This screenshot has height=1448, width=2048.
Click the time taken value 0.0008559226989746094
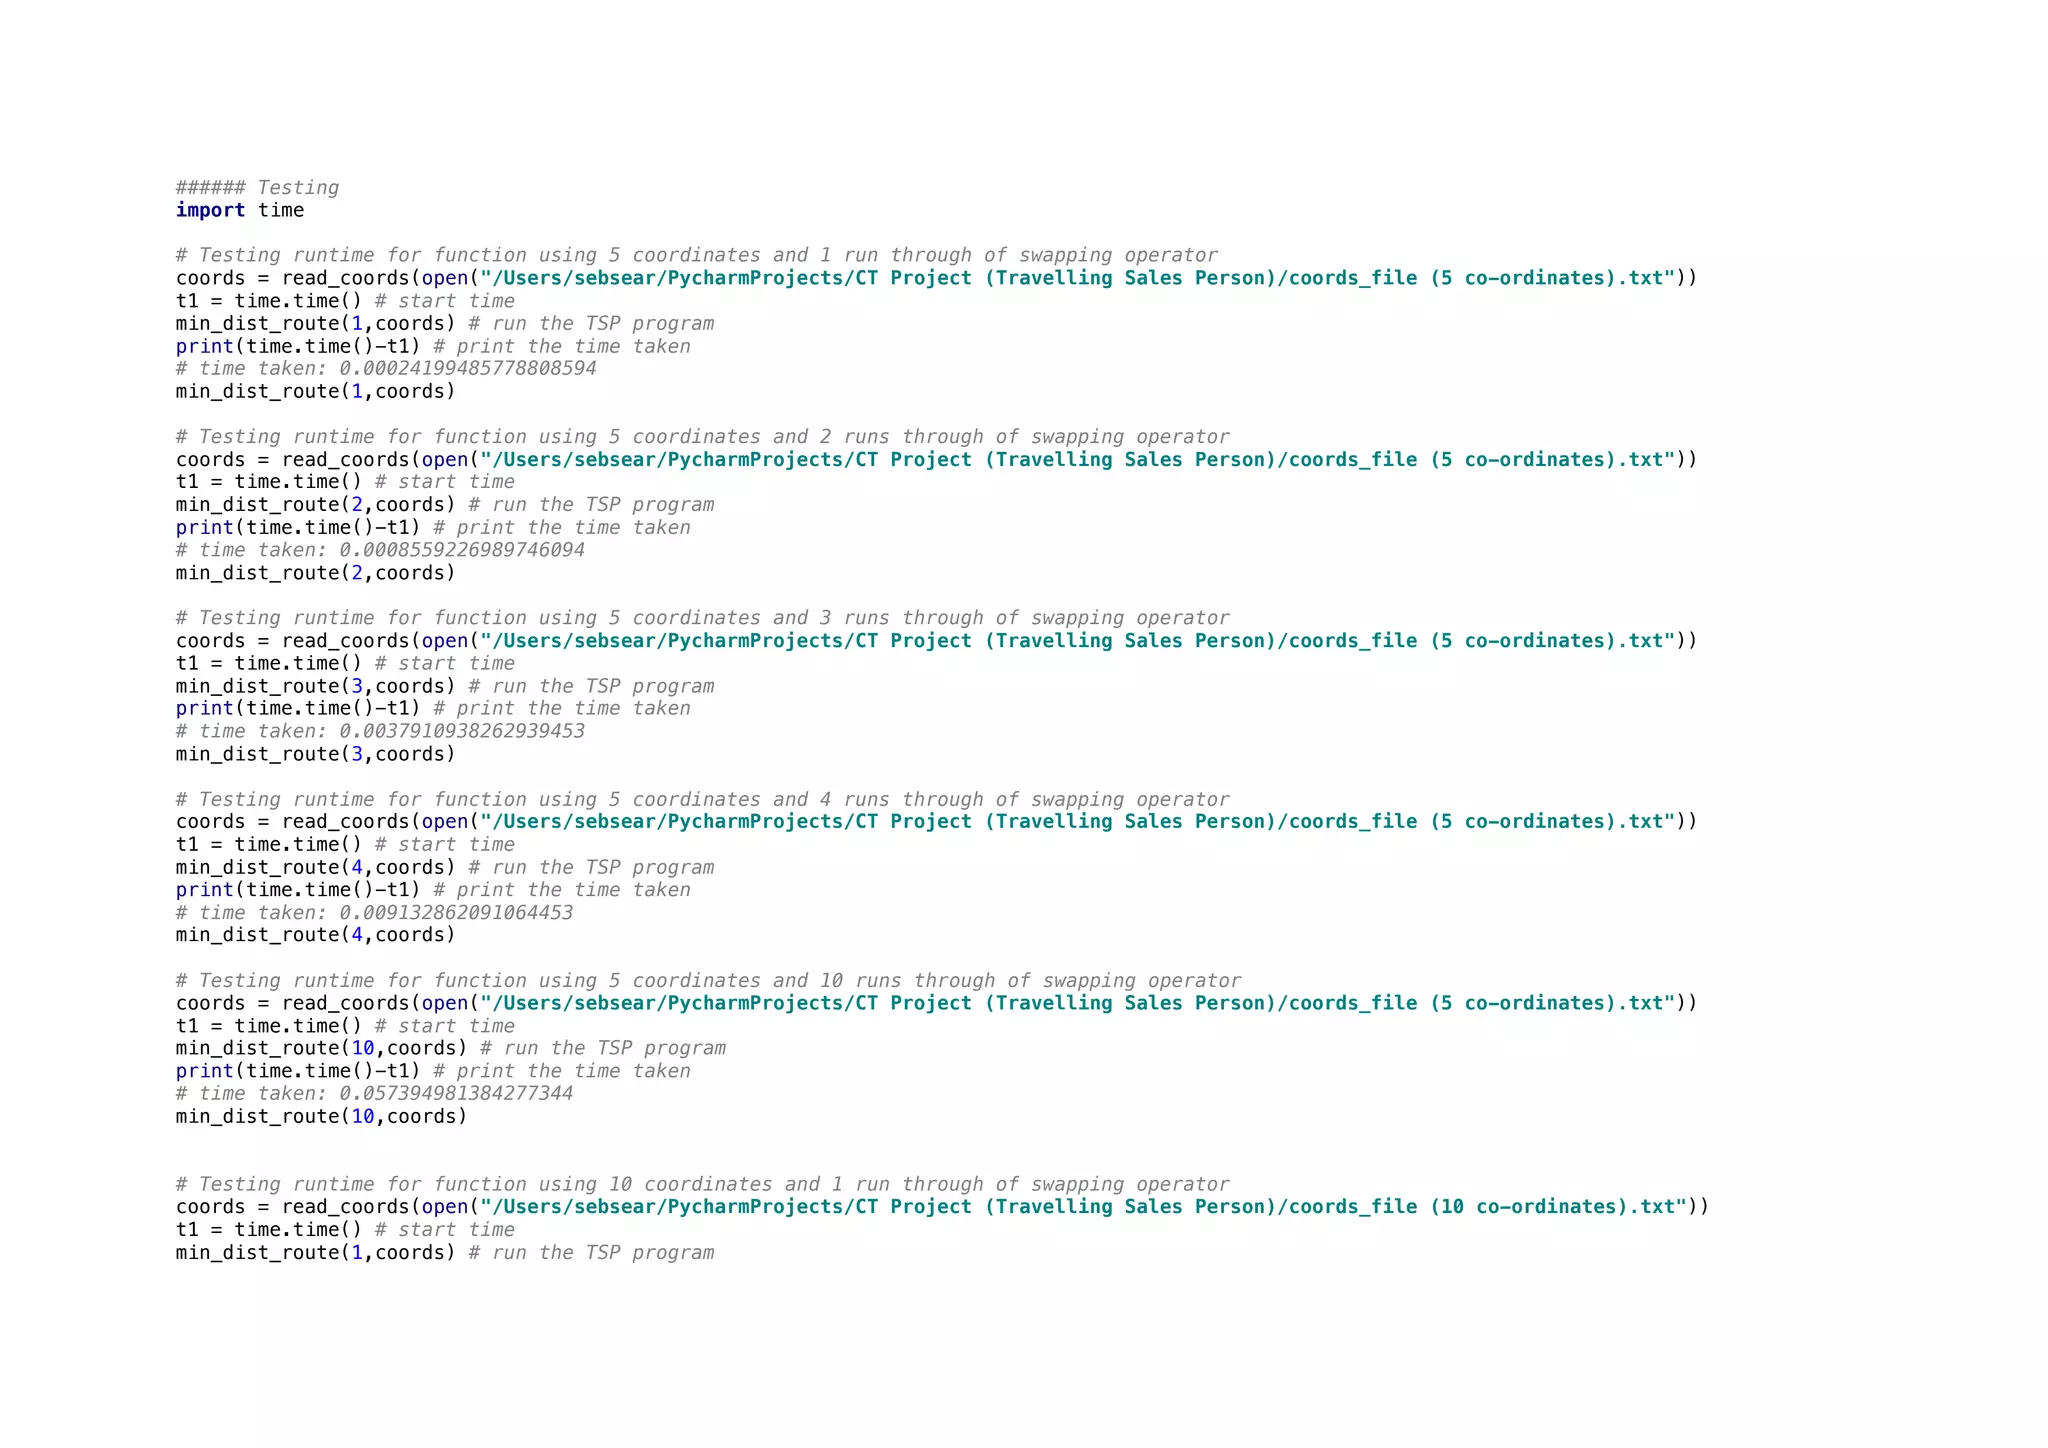[462, 550]
